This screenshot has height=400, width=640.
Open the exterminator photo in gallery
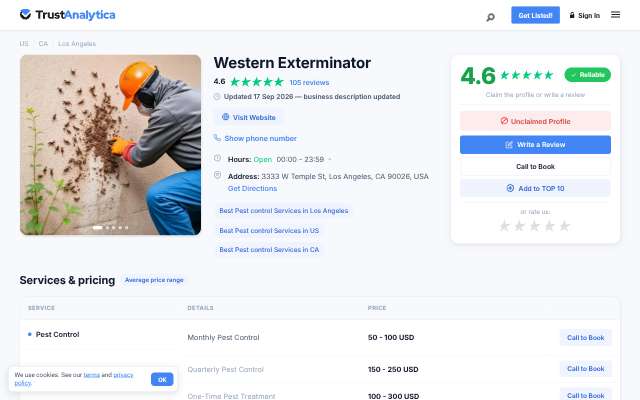(110, 145)
